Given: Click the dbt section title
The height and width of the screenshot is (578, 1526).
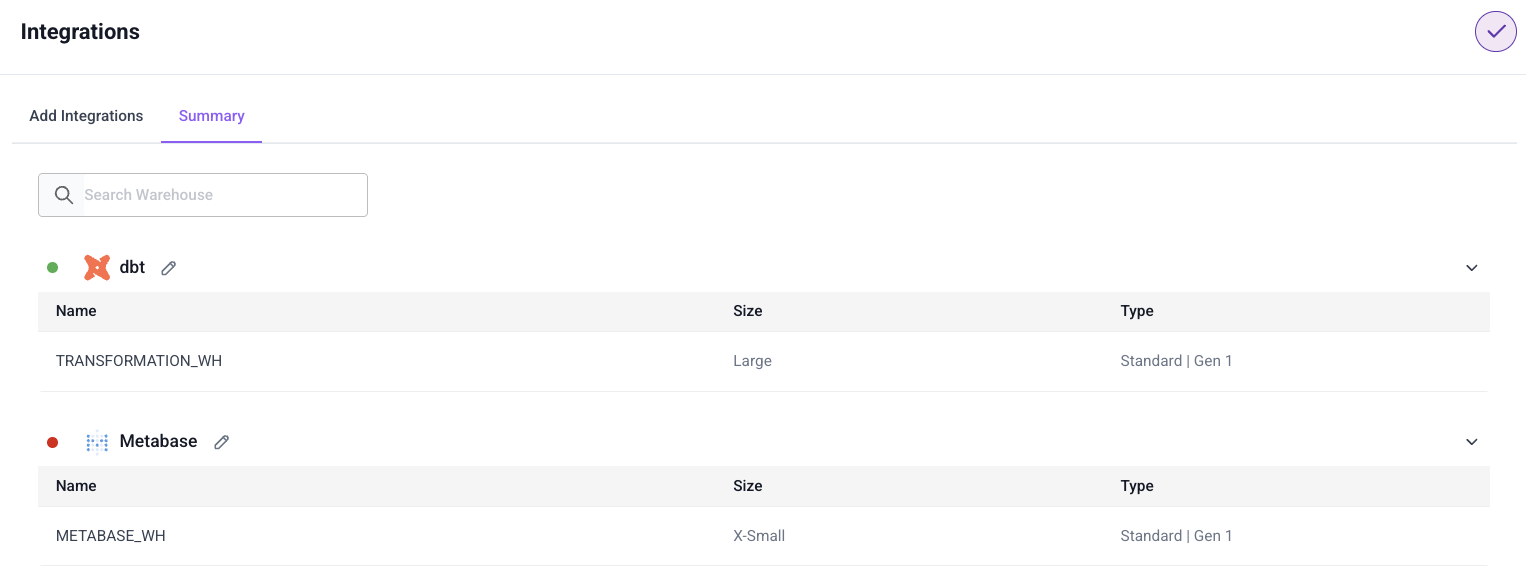Looking at the screenshot, I should (x=132, y=268).
